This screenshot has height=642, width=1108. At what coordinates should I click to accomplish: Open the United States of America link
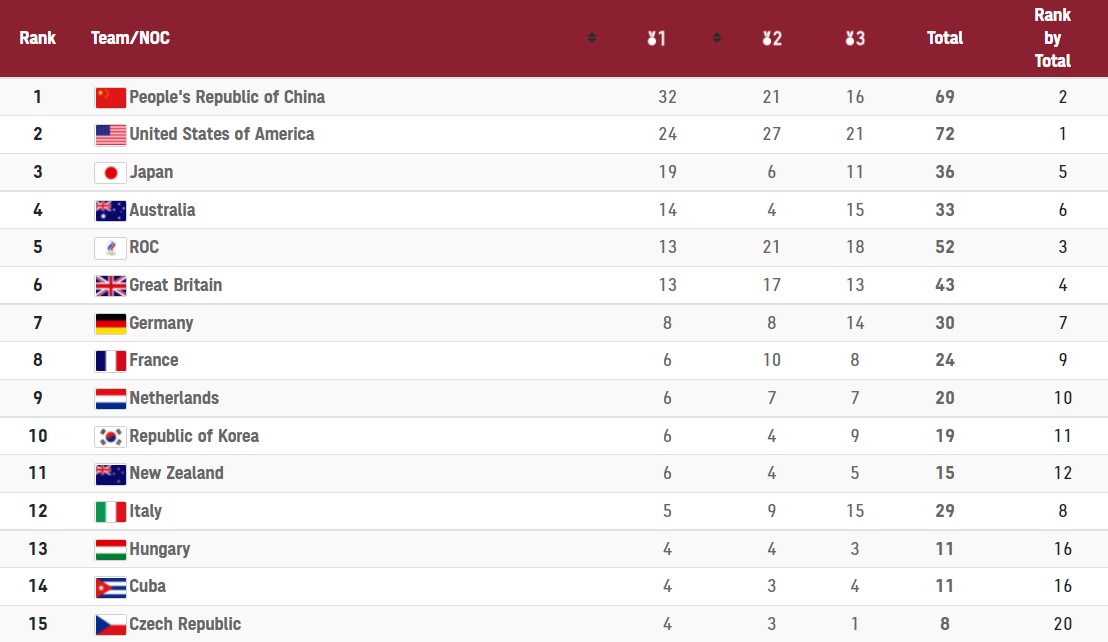(x=221, y=134)
